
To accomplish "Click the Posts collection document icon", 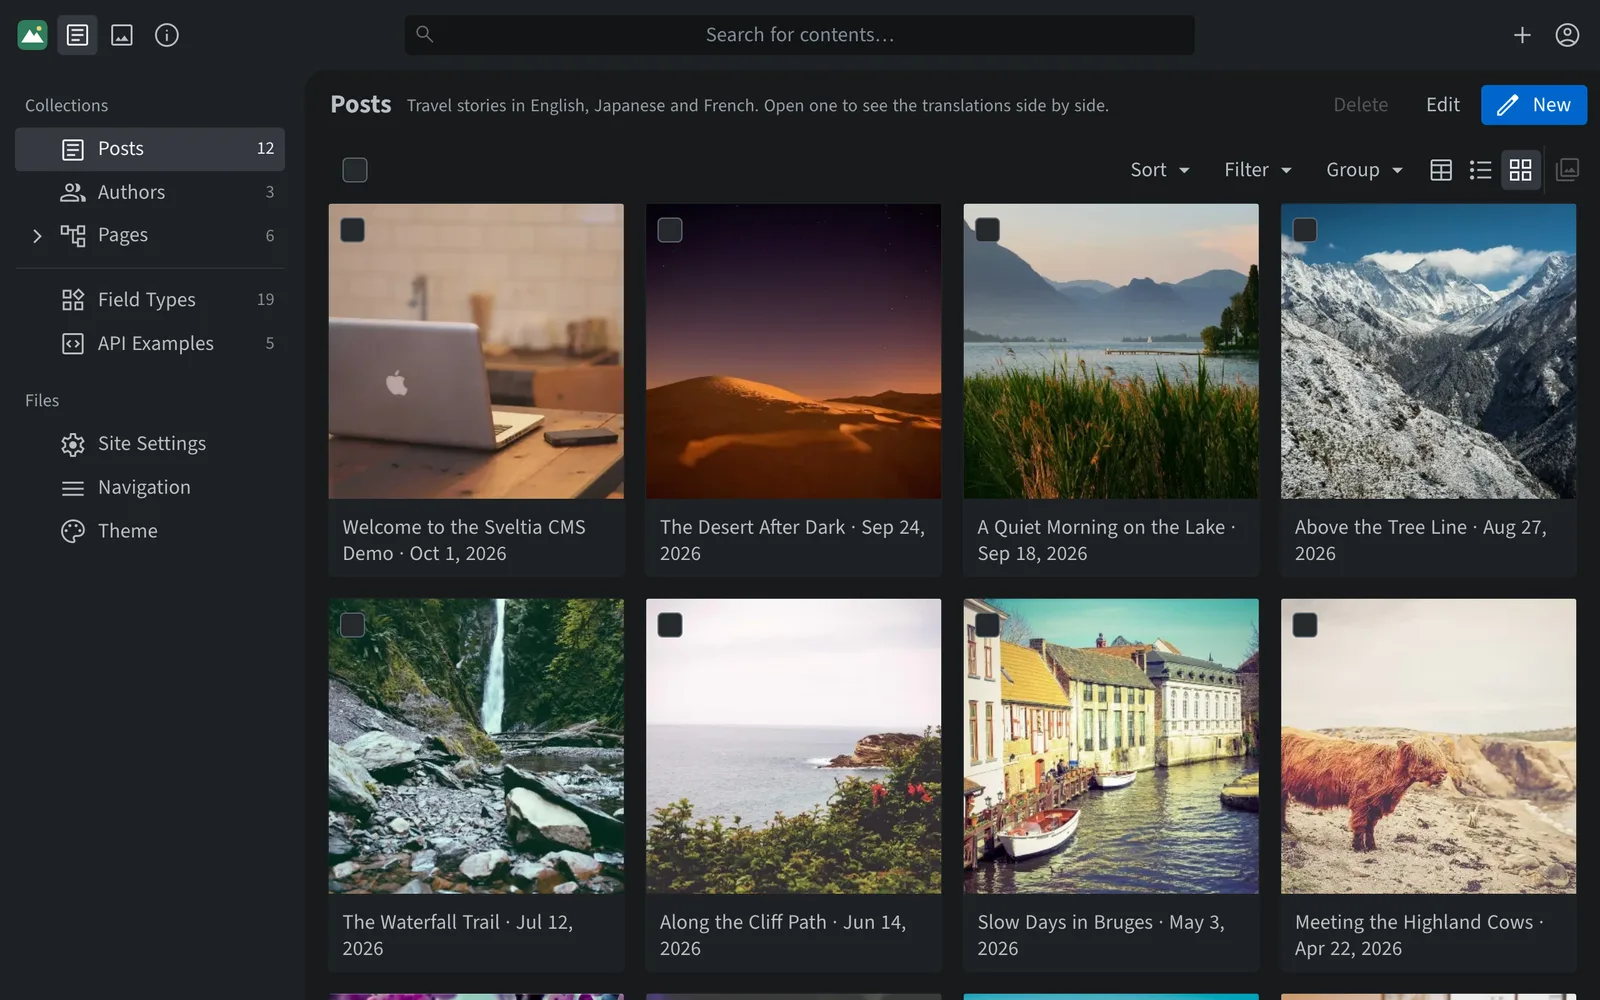I will pos(73,149).
